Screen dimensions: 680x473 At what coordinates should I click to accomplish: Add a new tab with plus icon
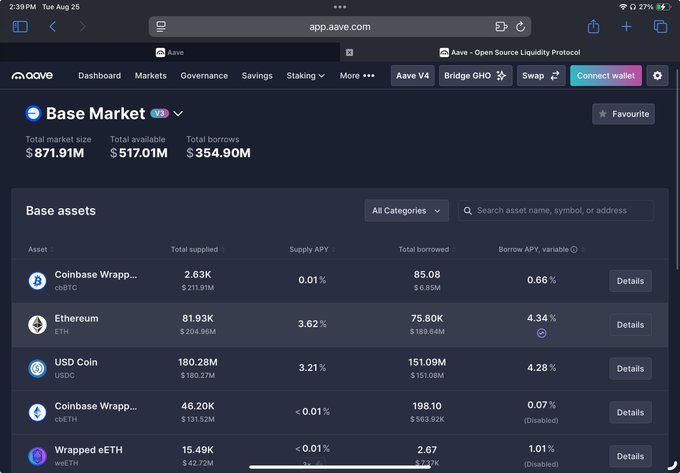click(626, 27)
